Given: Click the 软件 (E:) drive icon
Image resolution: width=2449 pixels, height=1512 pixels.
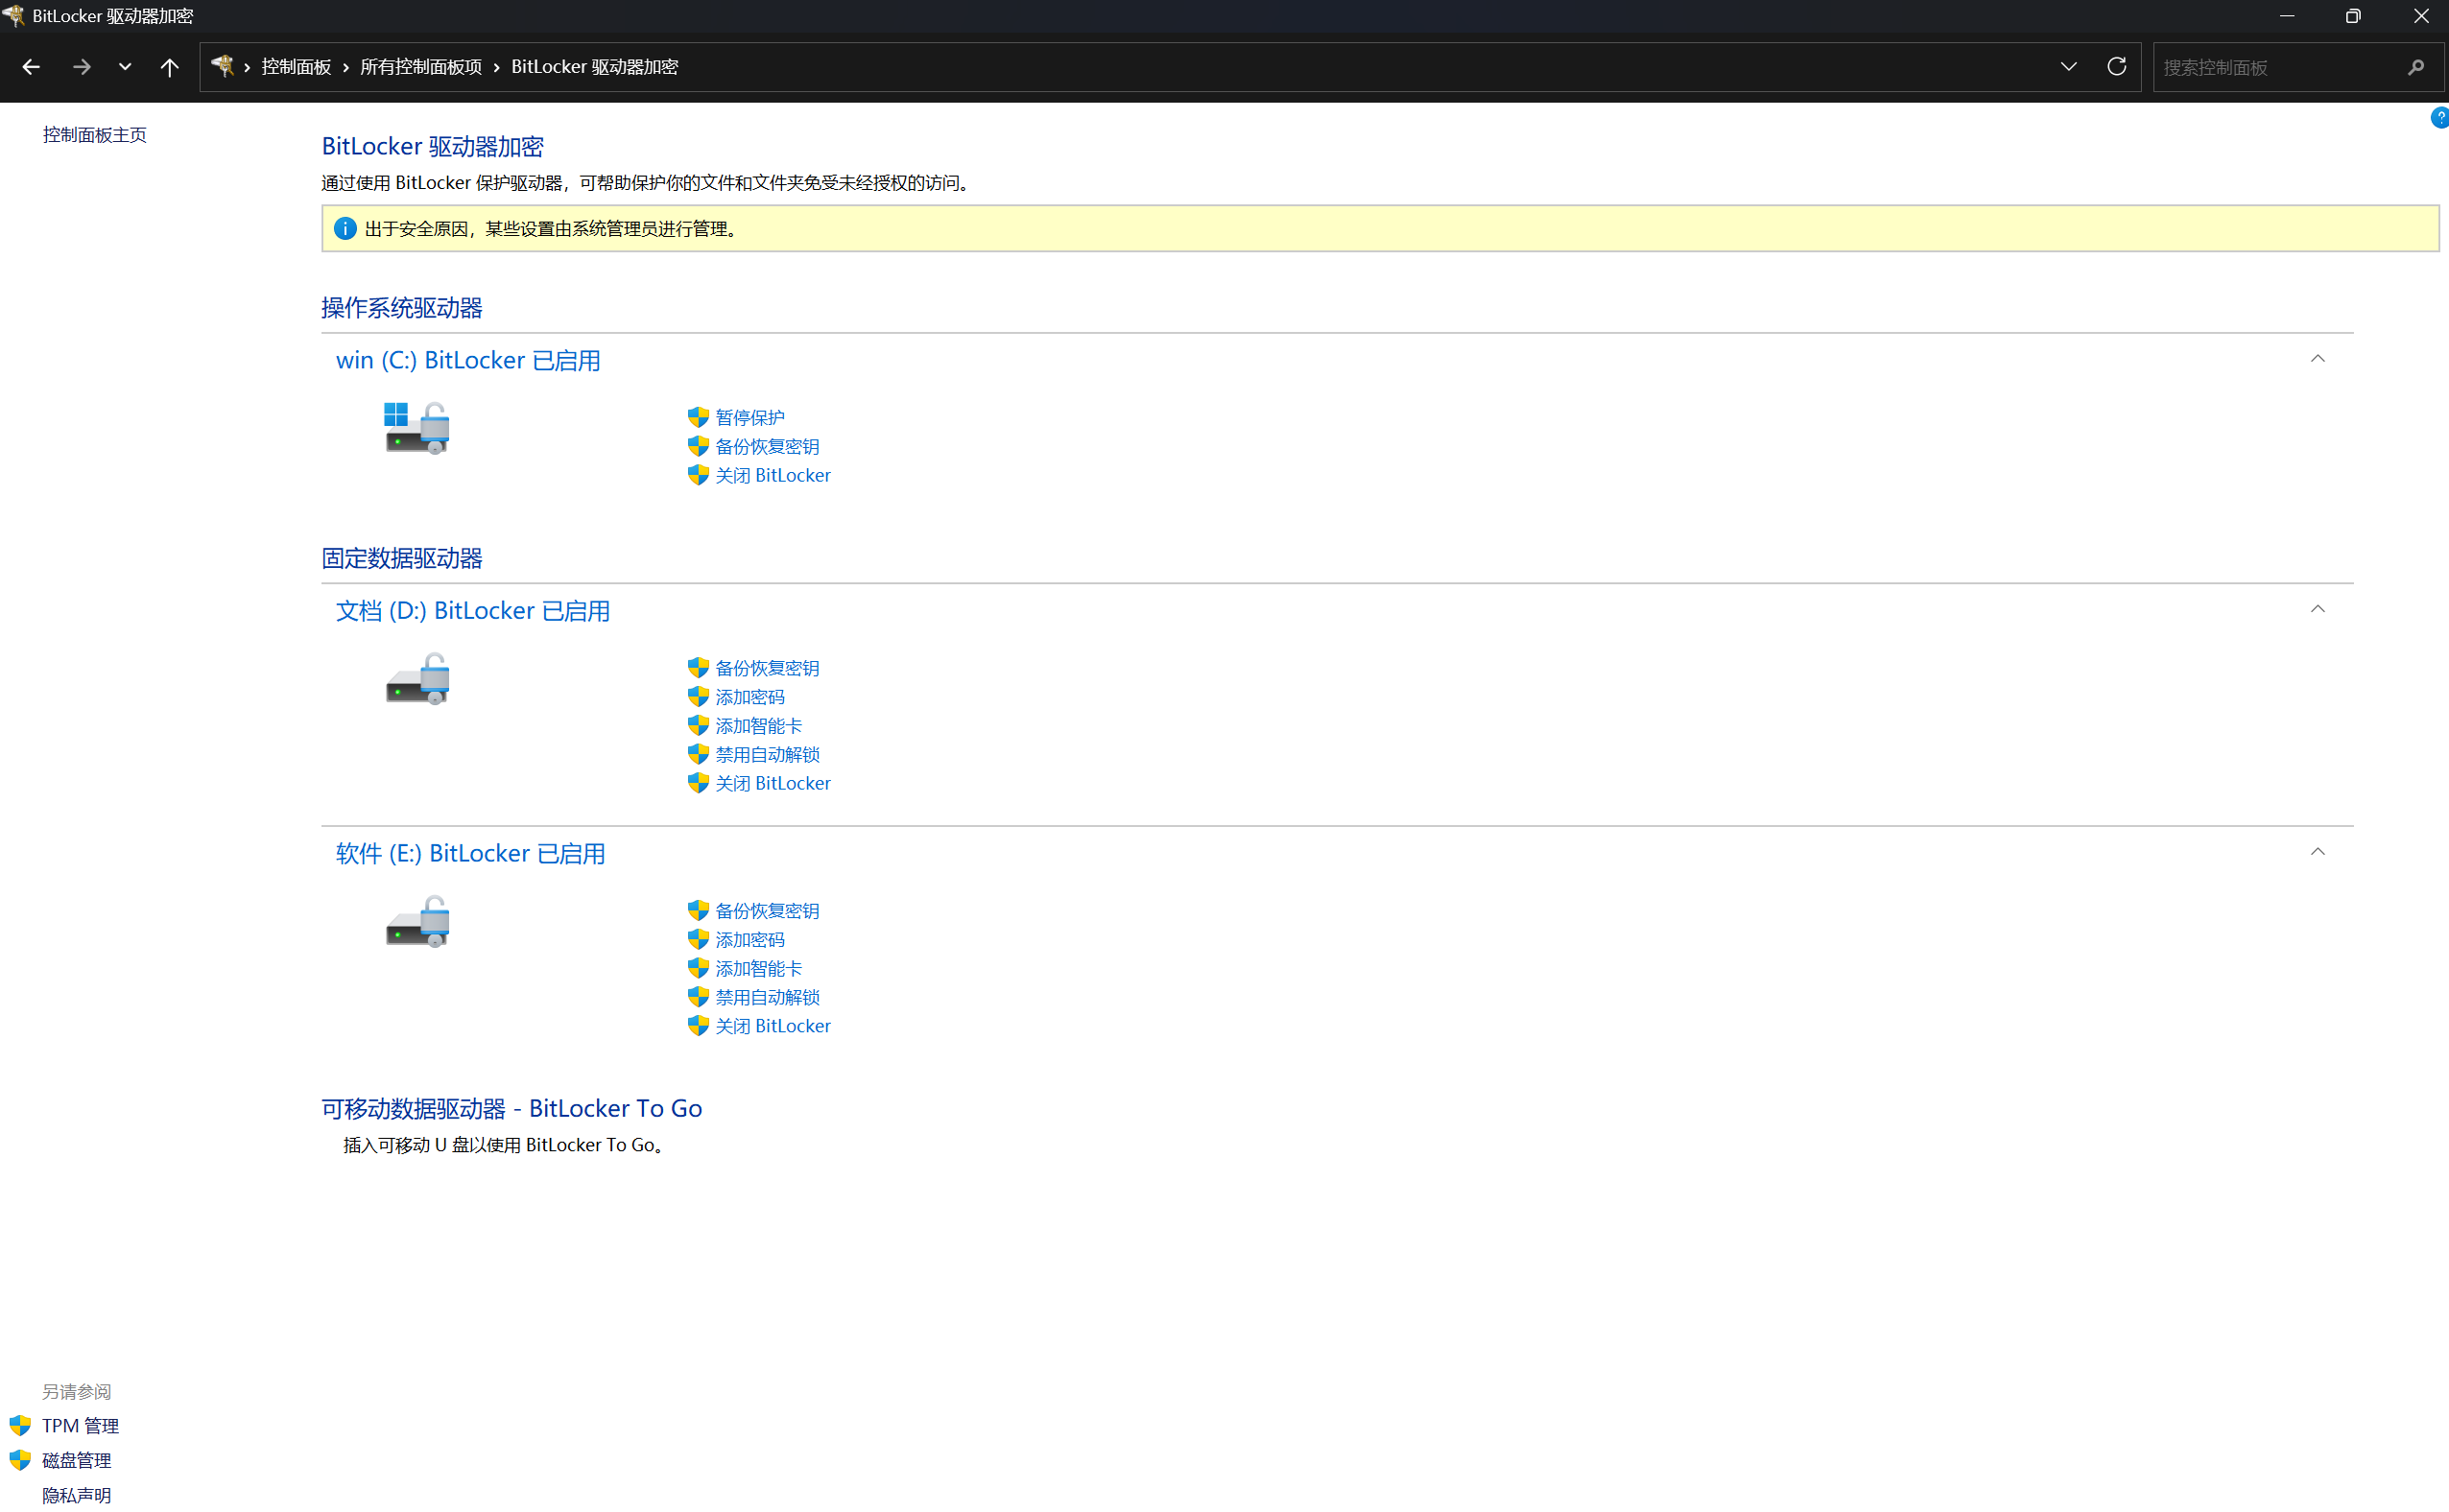Looking at the screenshot, I should point(416,921).
